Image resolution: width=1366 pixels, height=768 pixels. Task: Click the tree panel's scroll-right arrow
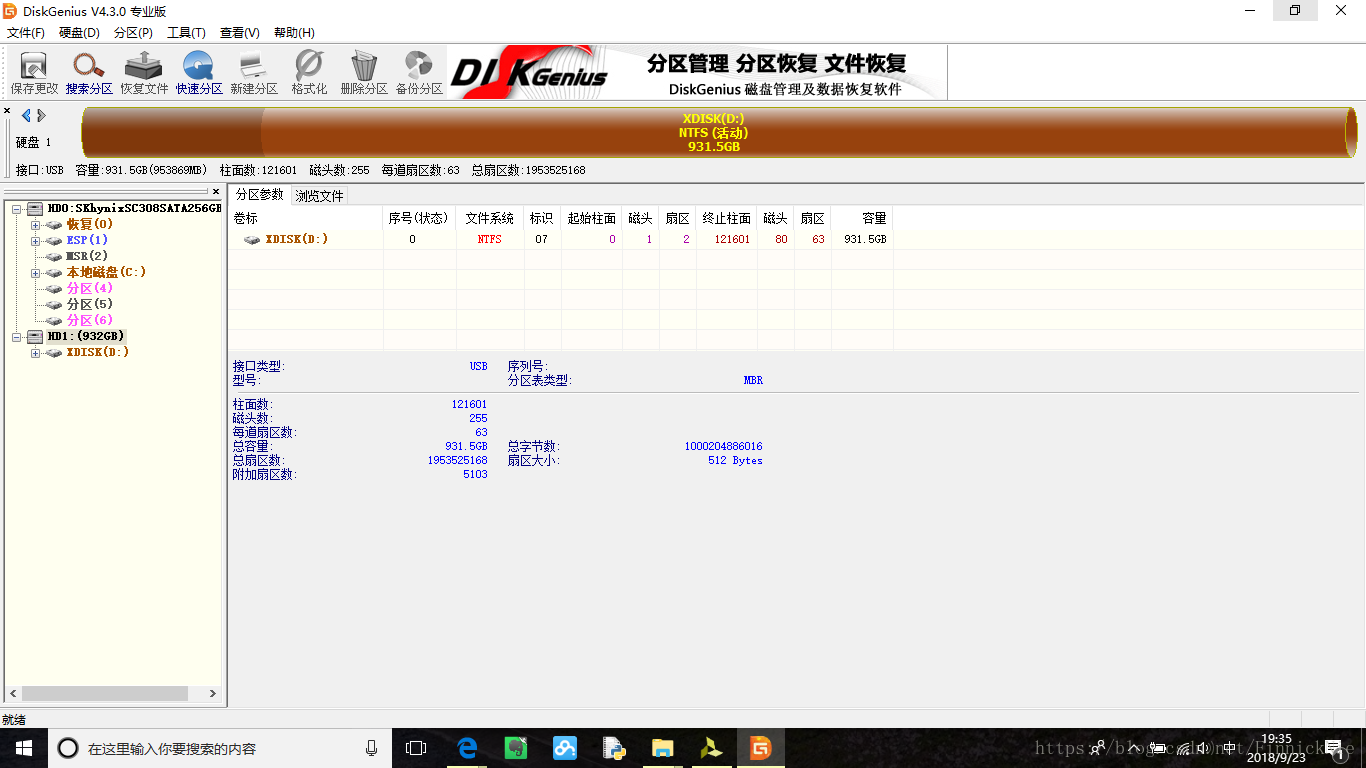coord(212,693)
